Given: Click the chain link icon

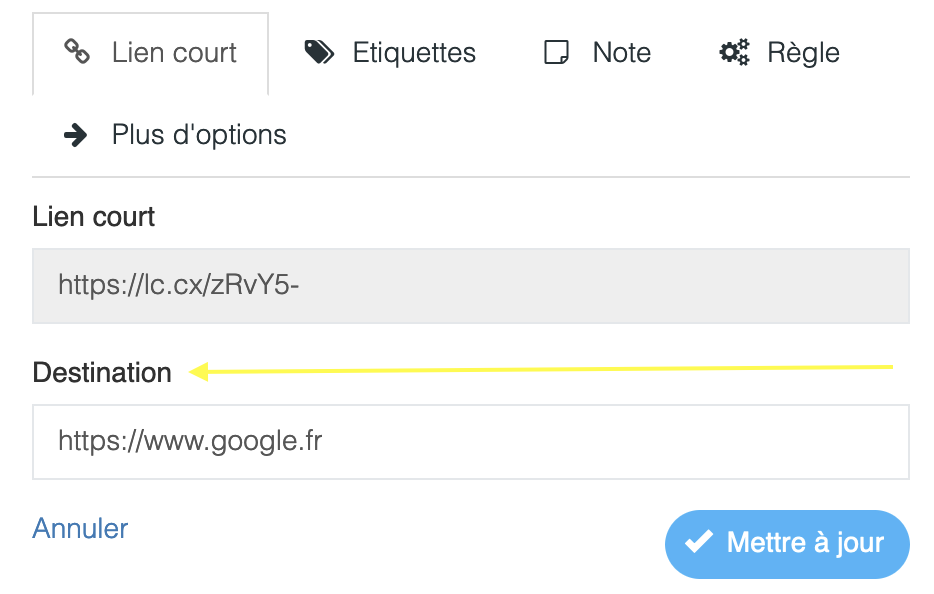Looking at the screenshot, I should point(77,52).
